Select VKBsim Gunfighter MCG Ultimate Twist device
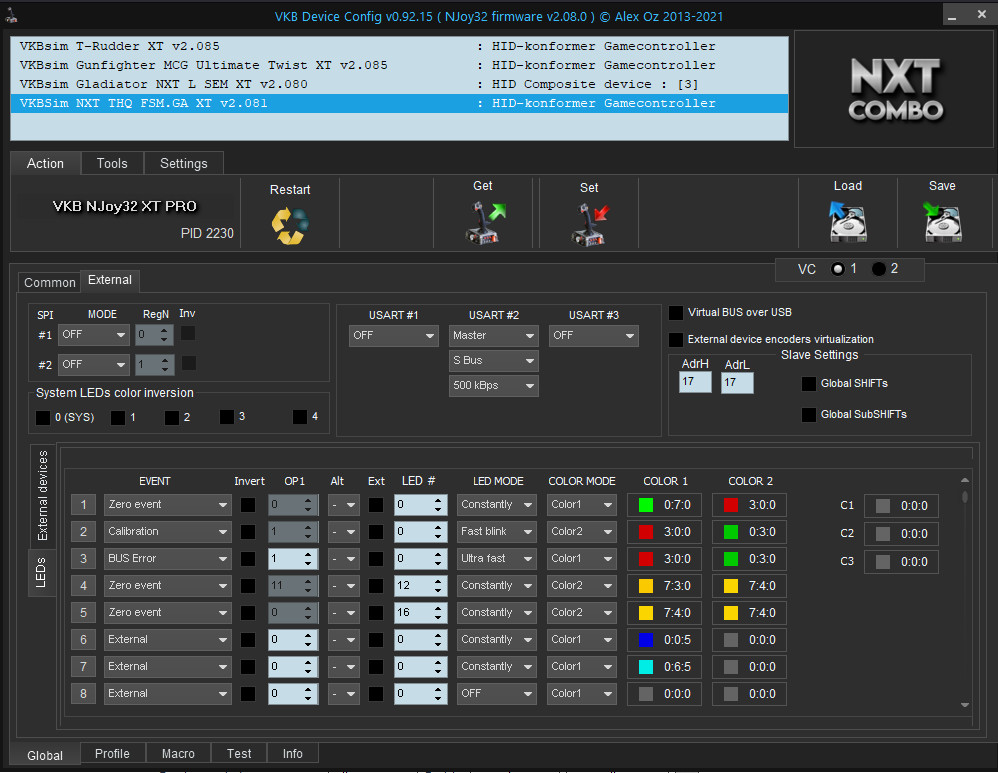 399,66
